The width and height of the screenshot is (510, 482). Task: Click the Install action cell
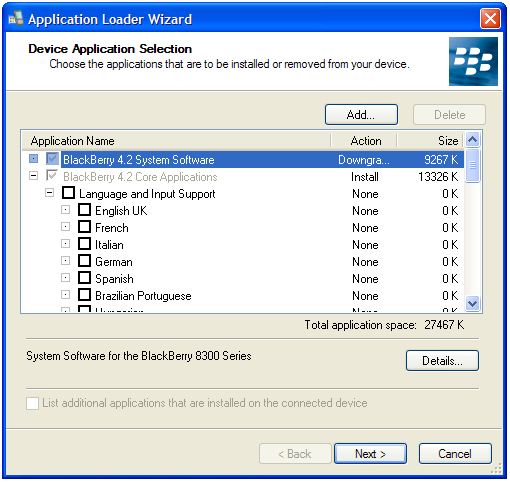(x=365, y=177)
